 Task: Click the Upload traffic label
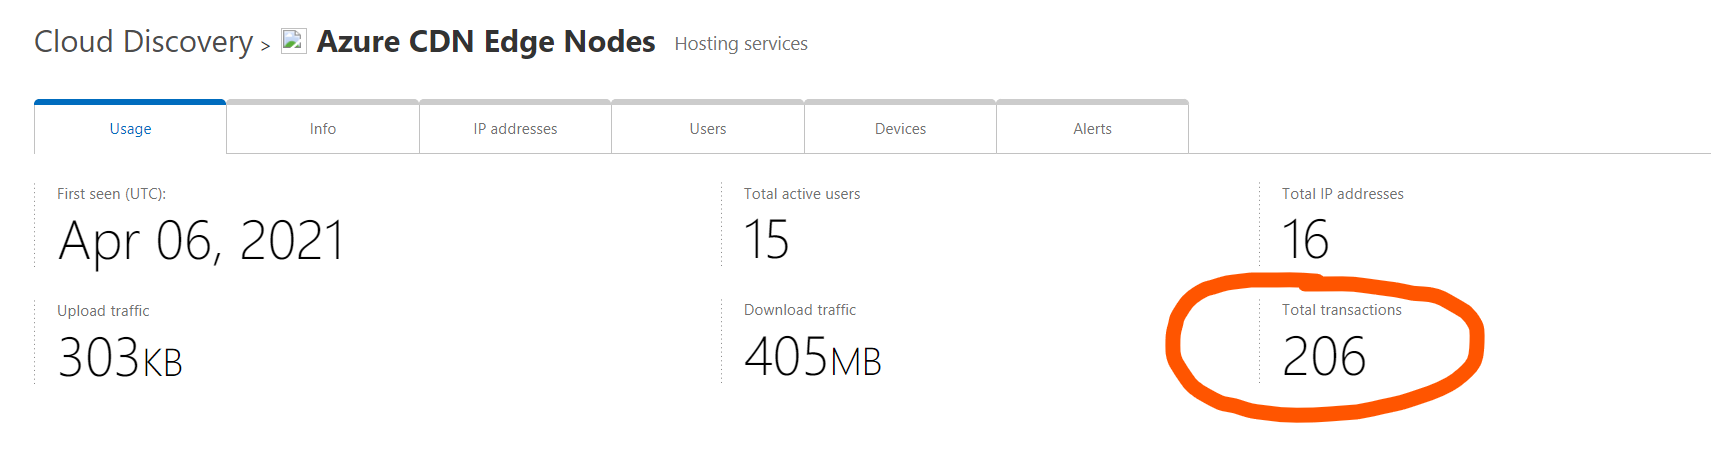(103, 311)
